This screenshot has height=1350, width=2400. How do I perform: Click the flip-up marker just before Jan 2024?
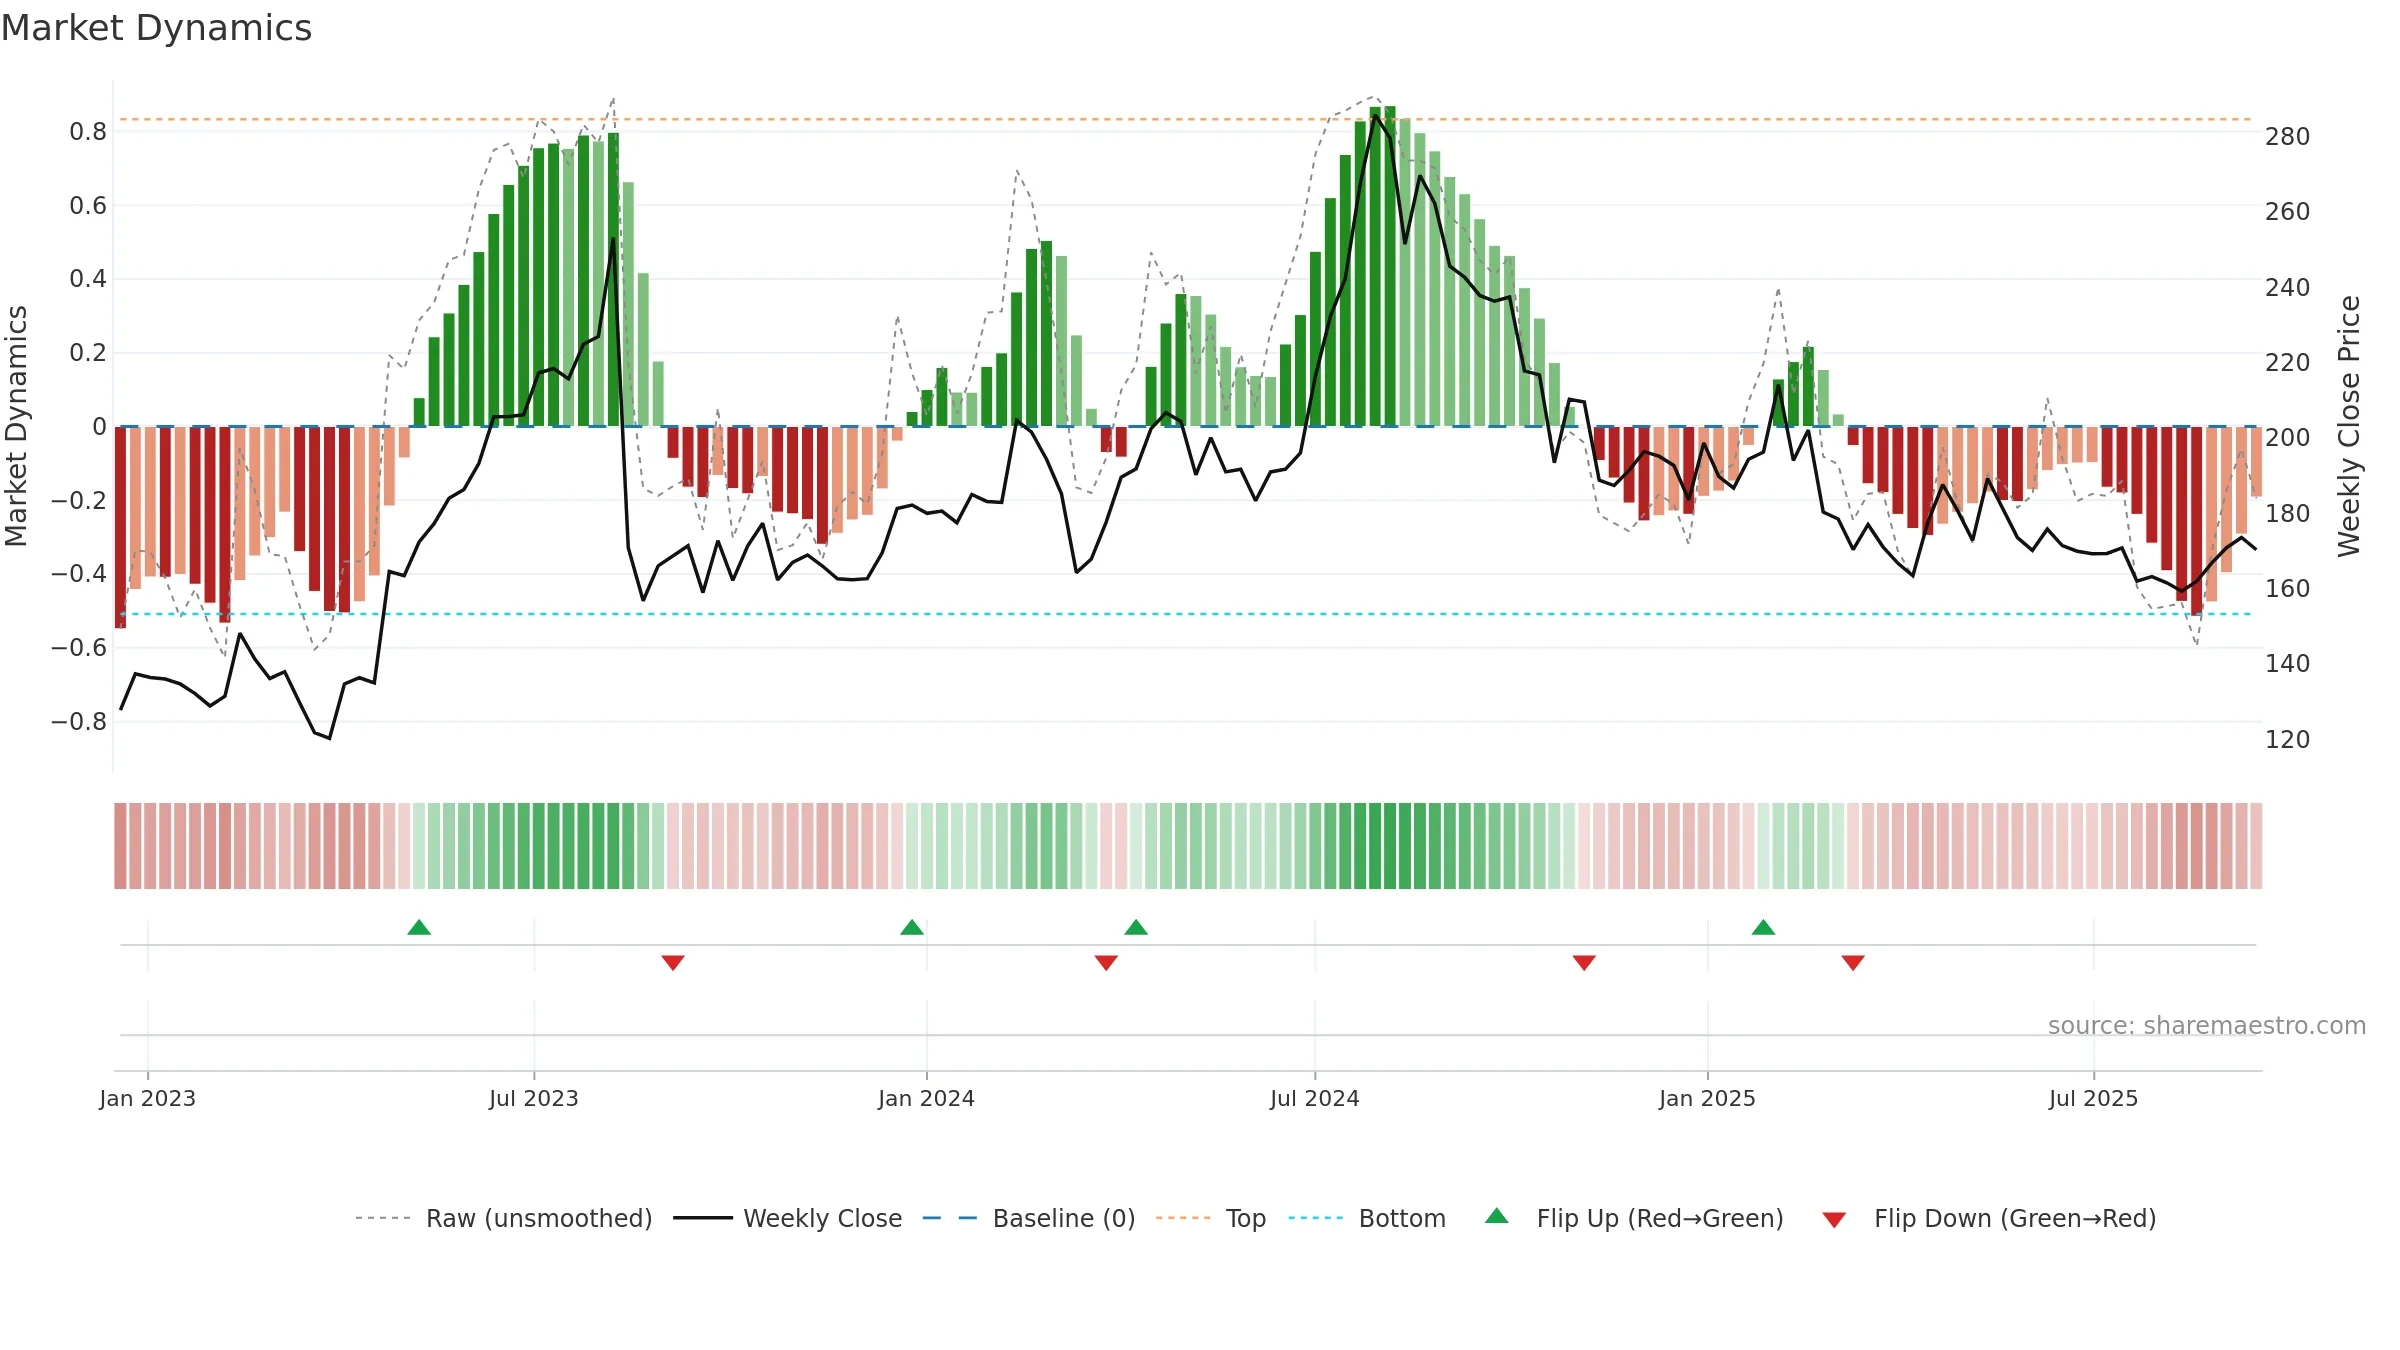912,927
